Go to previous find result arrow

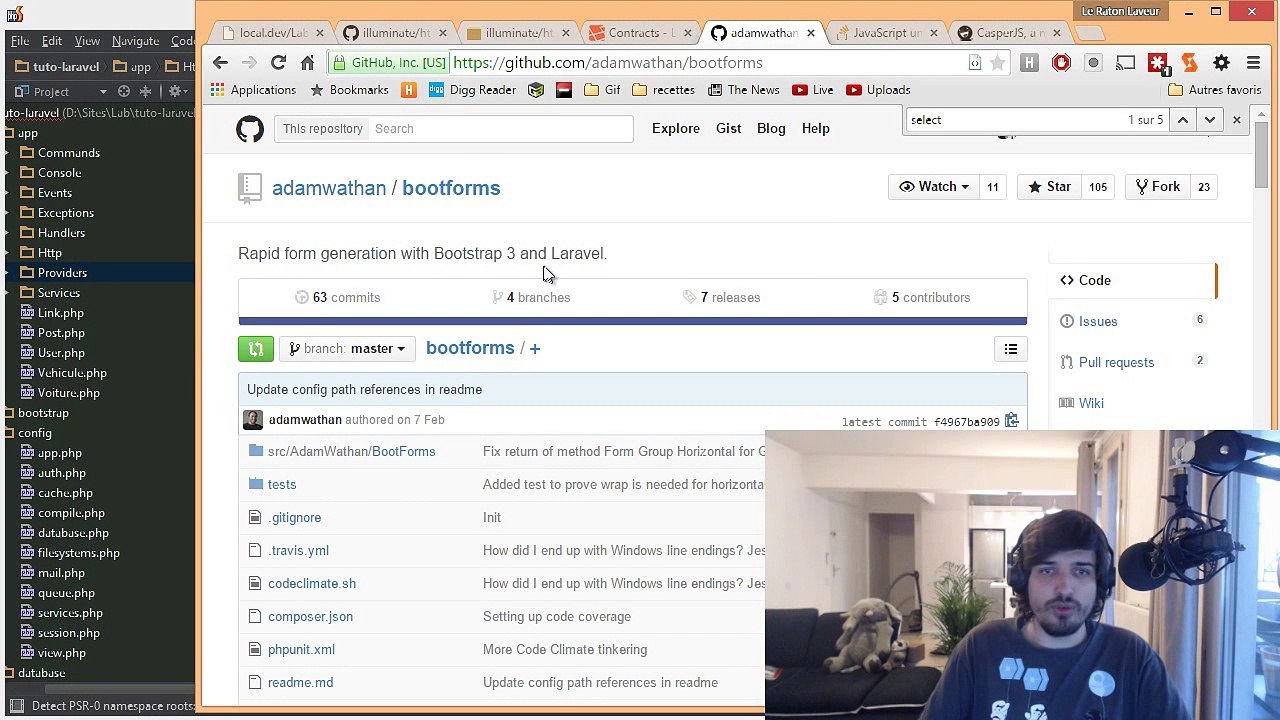pos(1182,120)
